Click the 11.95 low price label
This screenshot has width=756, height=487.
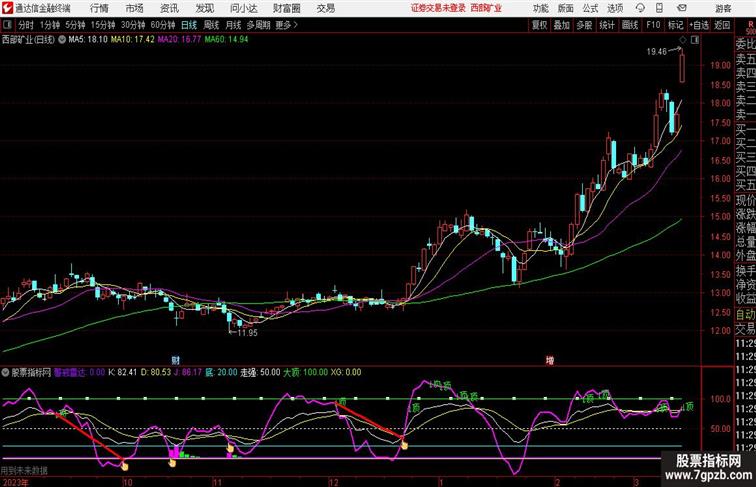(x=248, y=333)
